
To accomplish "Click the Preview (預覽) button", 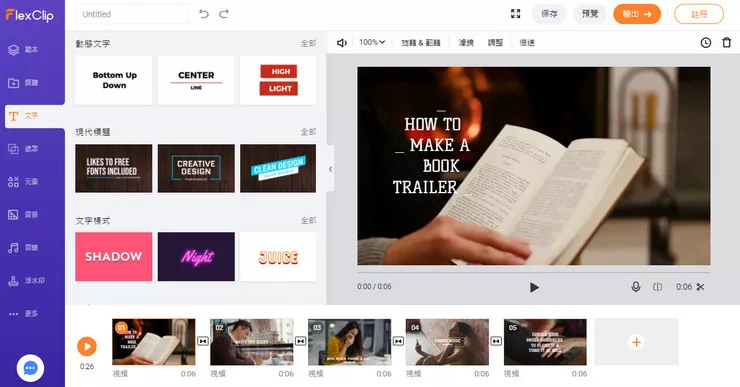I will coord(590,14).
